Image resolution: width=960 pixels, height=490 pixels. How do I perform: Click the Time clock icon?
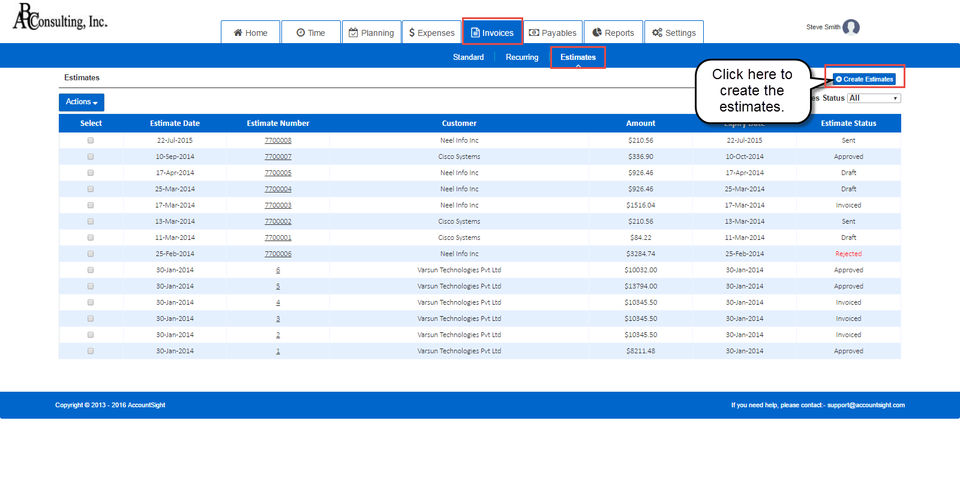(301, 33)
